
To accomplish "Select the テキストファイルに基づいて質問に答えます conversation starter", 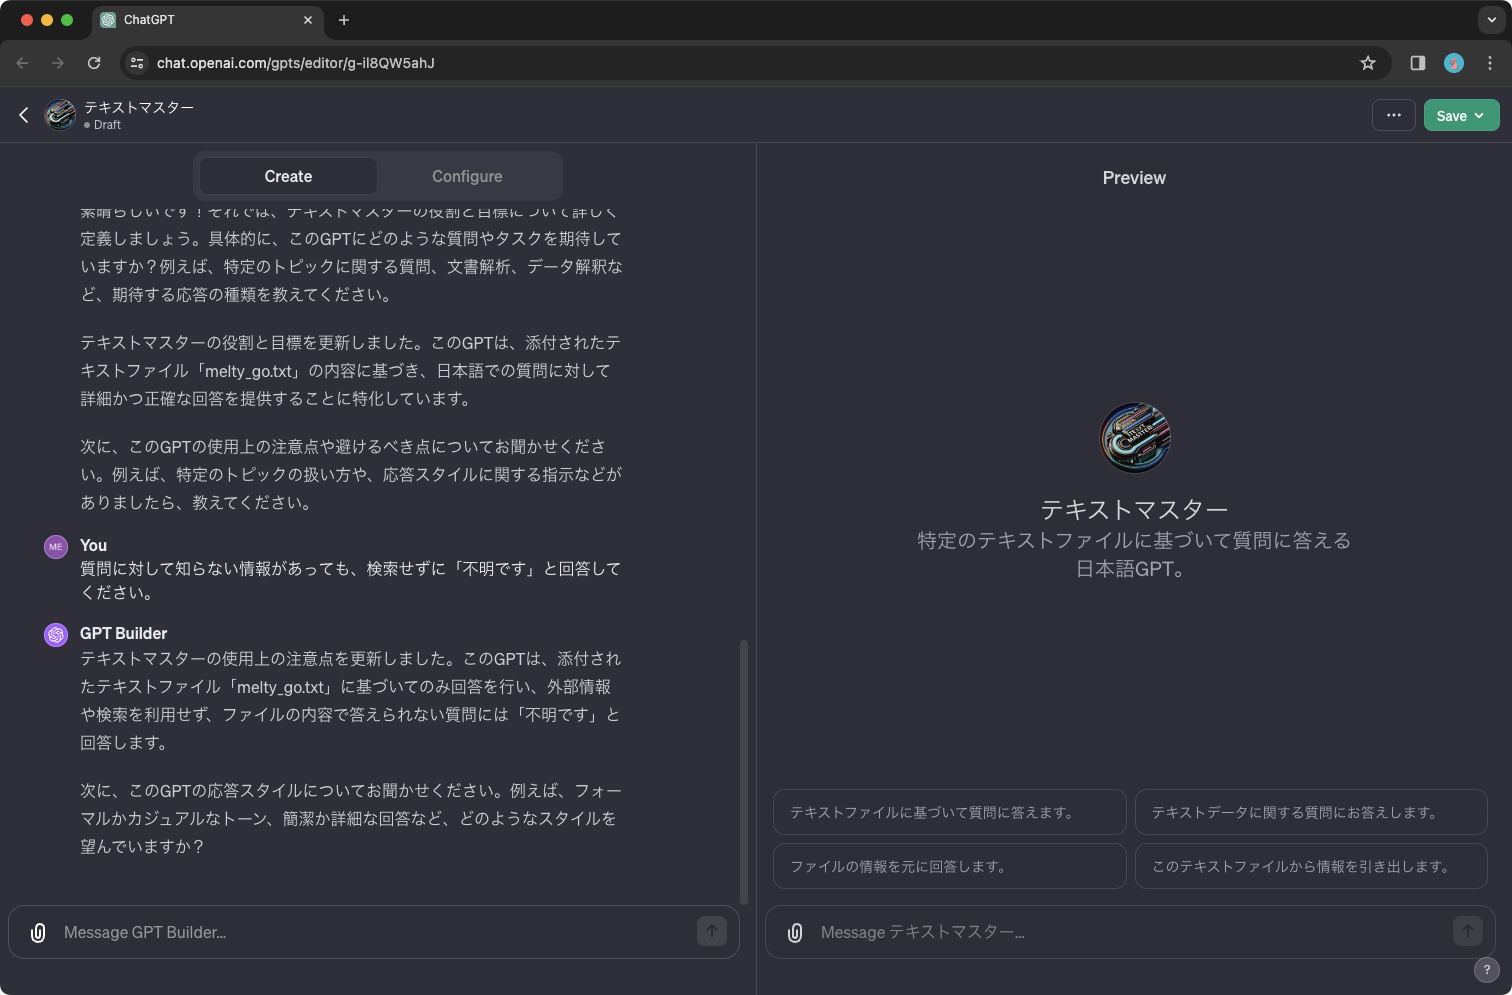I will point(949,812).
